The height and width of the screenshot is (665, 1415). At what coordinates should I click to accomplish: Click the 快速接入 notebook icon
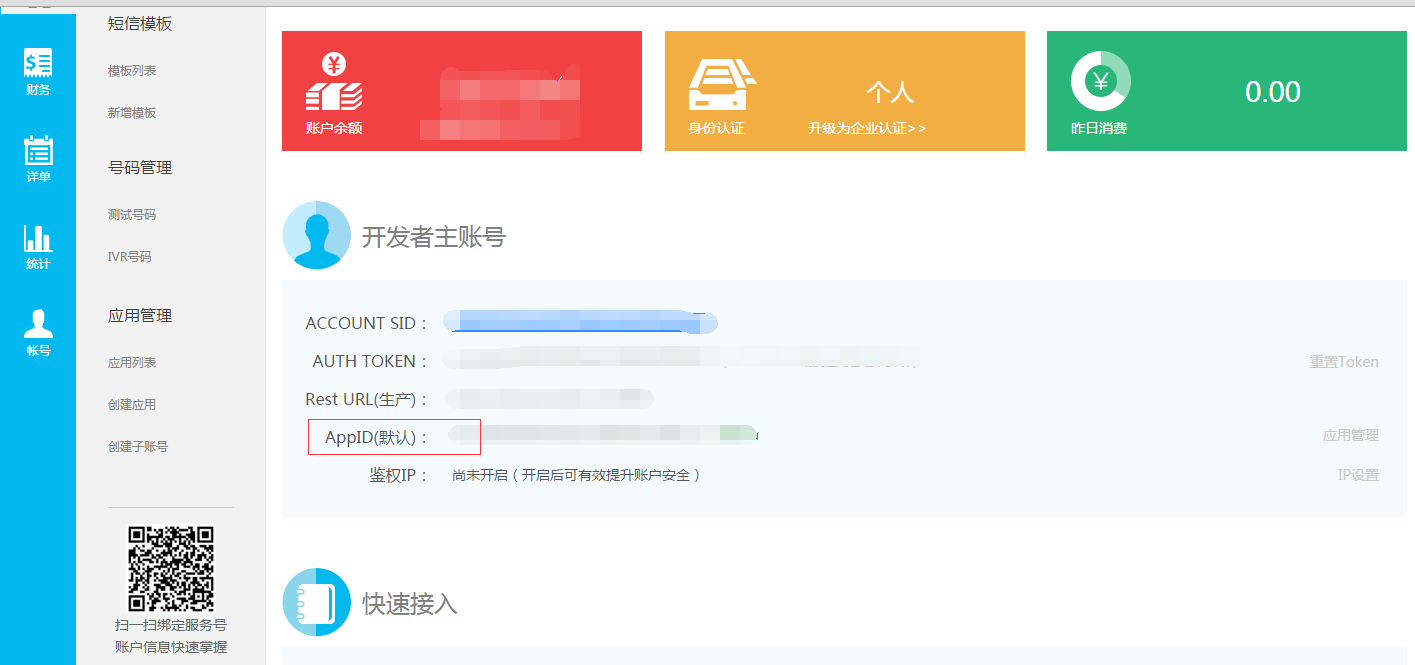(x=317, y=602)
